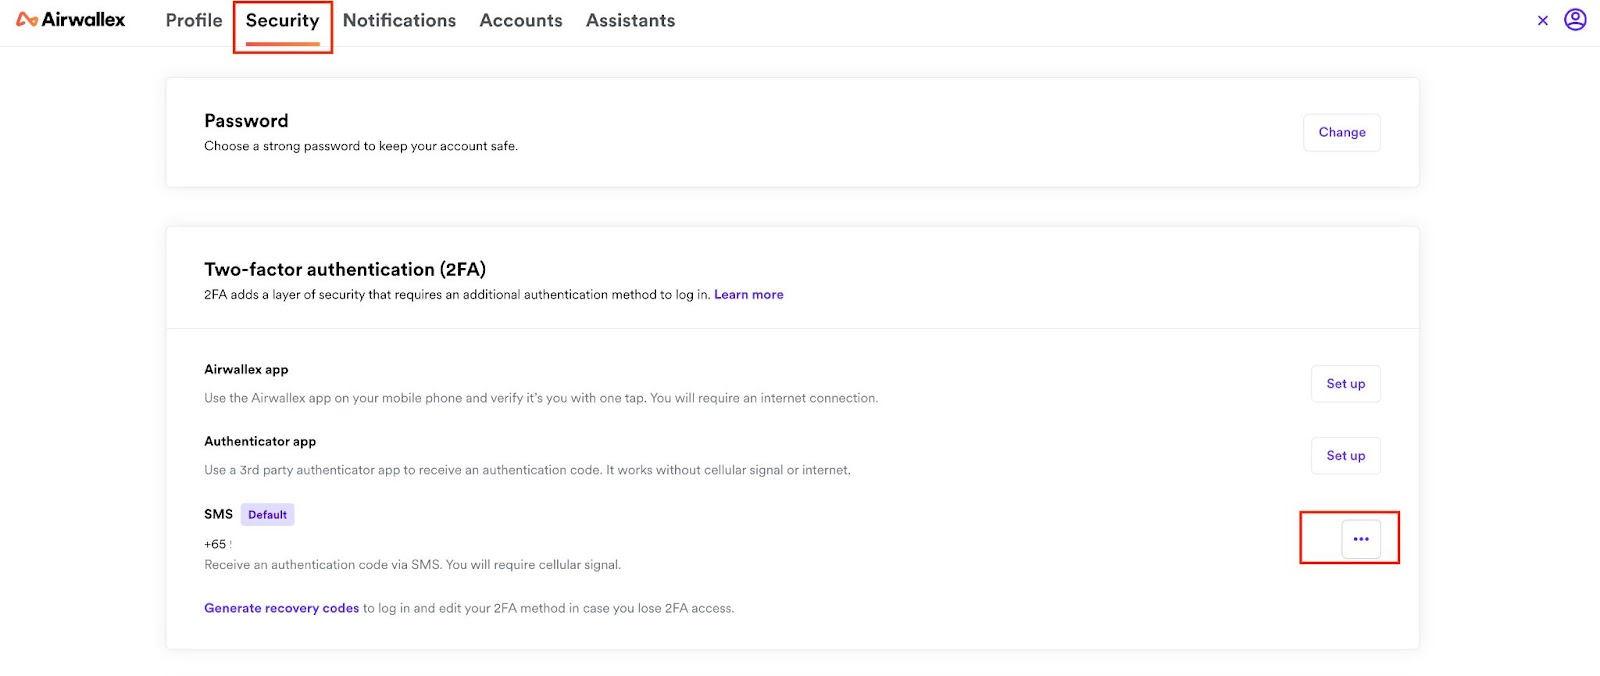Click the Two-factor authentication (2FA) heading
This screenshot has height=676, width=1600.
pyautogui.click(x=345, y=269)
